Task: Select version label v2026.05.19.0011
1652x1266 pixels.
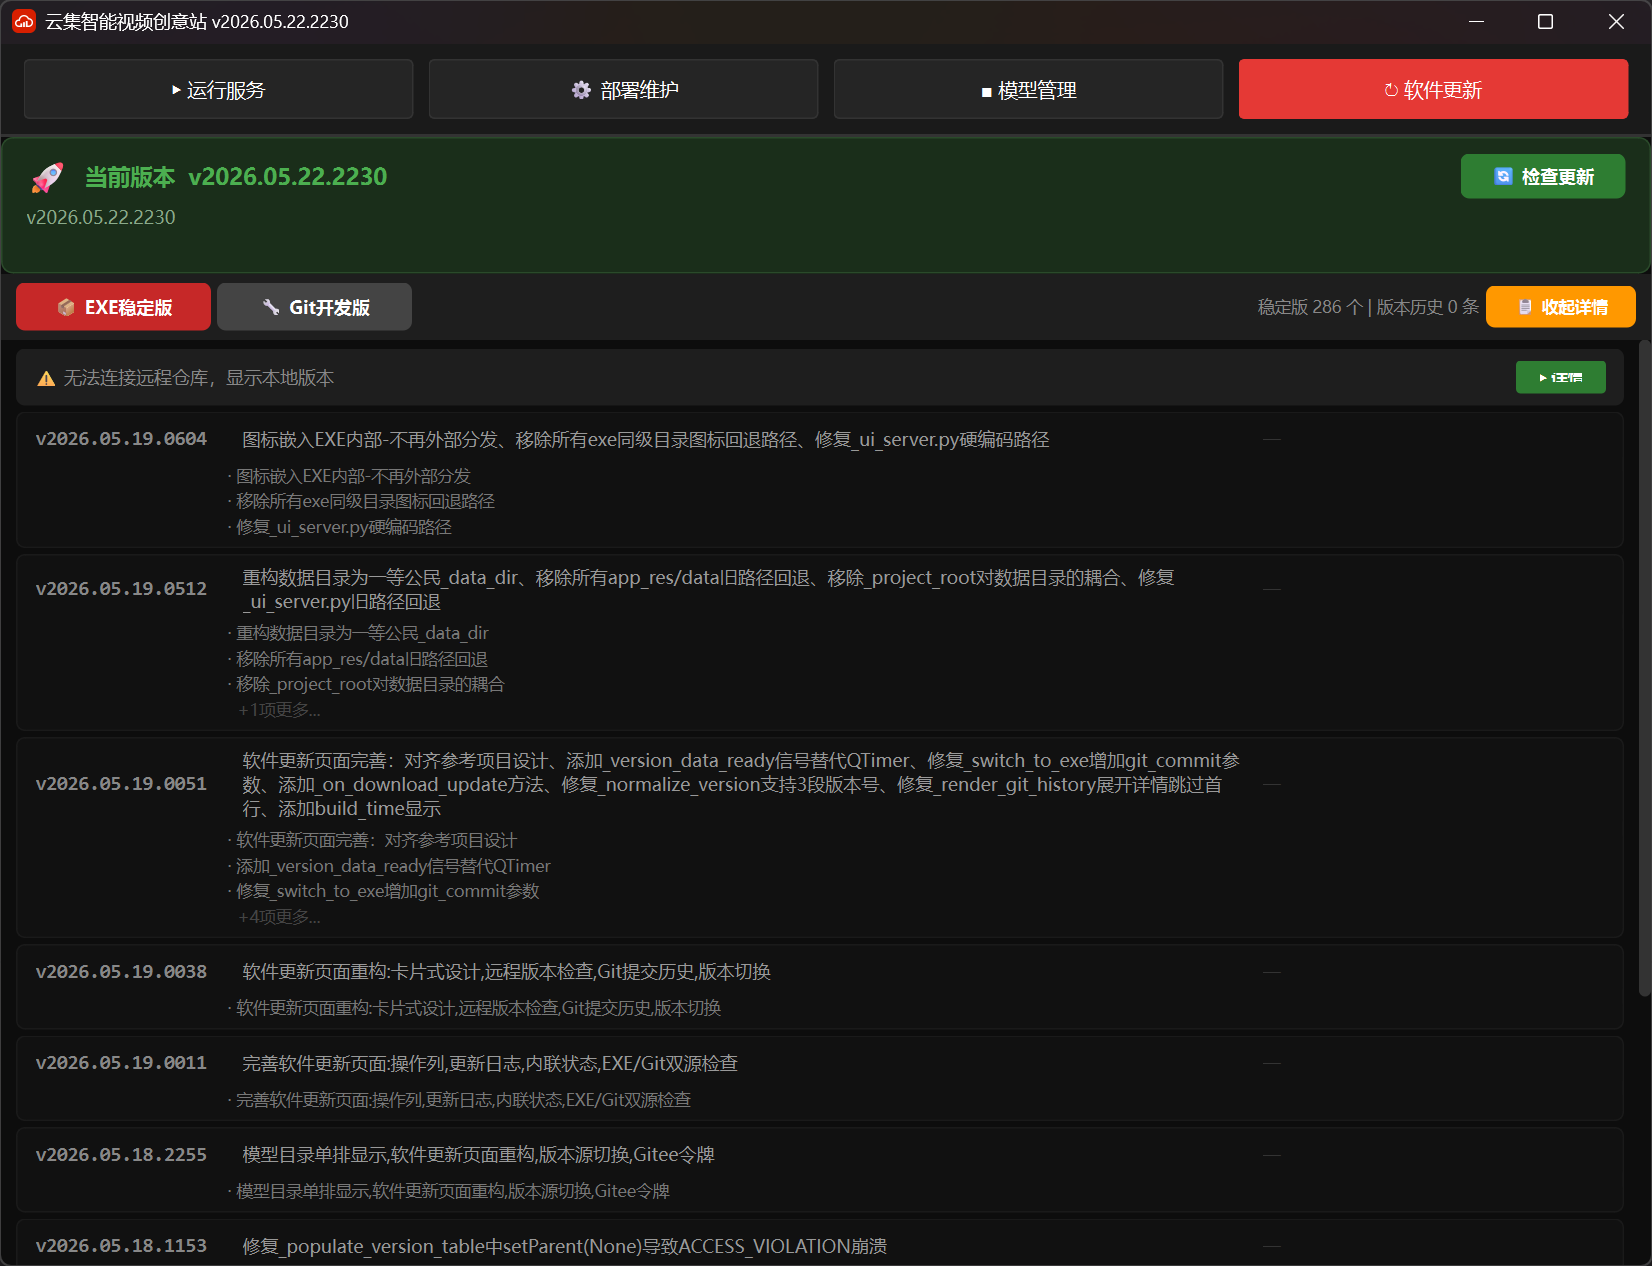Action: click(121, 1063)
